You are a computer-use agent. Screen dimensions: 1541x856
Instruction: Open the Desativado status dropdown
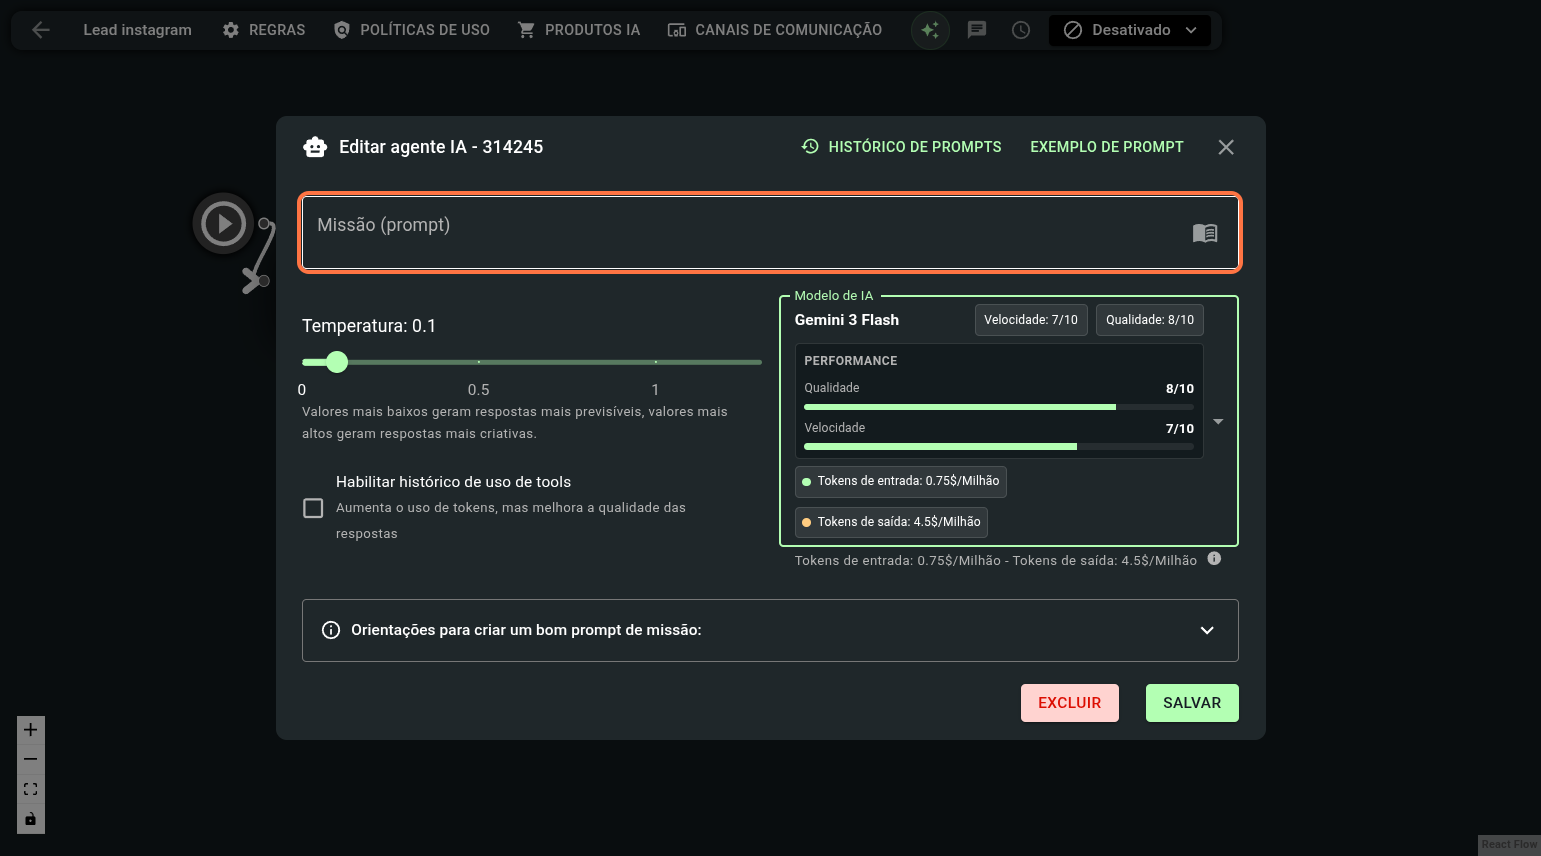pos(1130,30)
